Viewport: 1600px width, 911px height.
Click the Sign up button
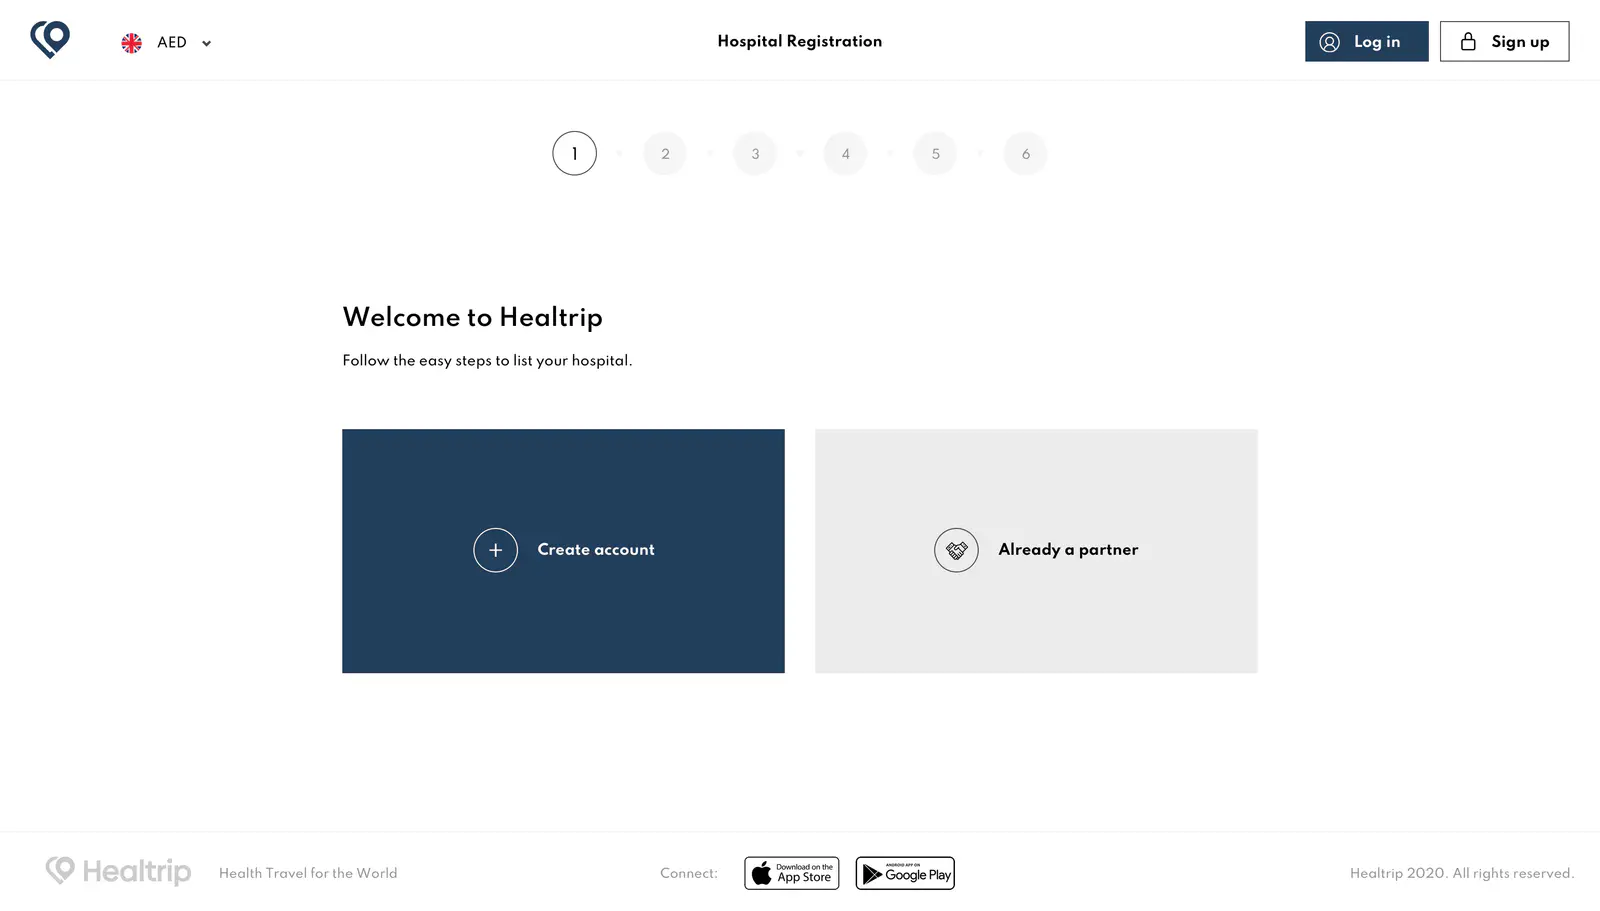1504,42
